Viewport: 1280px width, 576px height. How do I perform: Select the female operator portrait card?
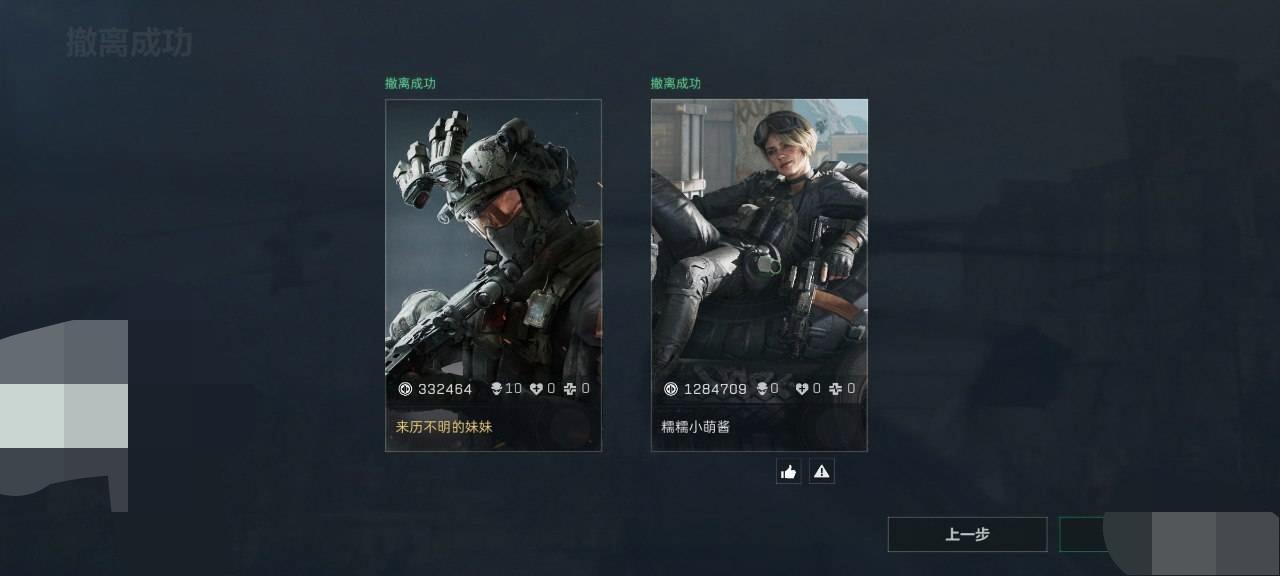[759, 275]
